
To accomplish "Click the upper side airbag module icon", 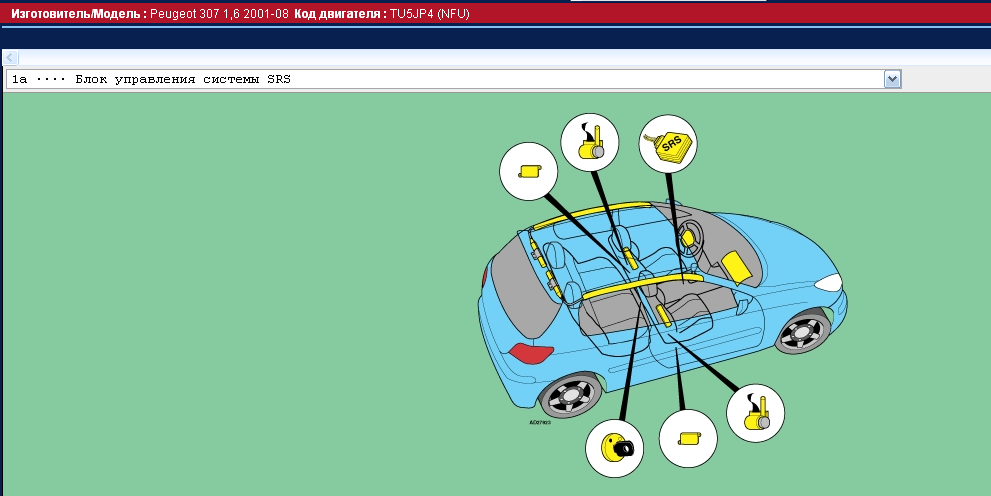I will [529, 171].
